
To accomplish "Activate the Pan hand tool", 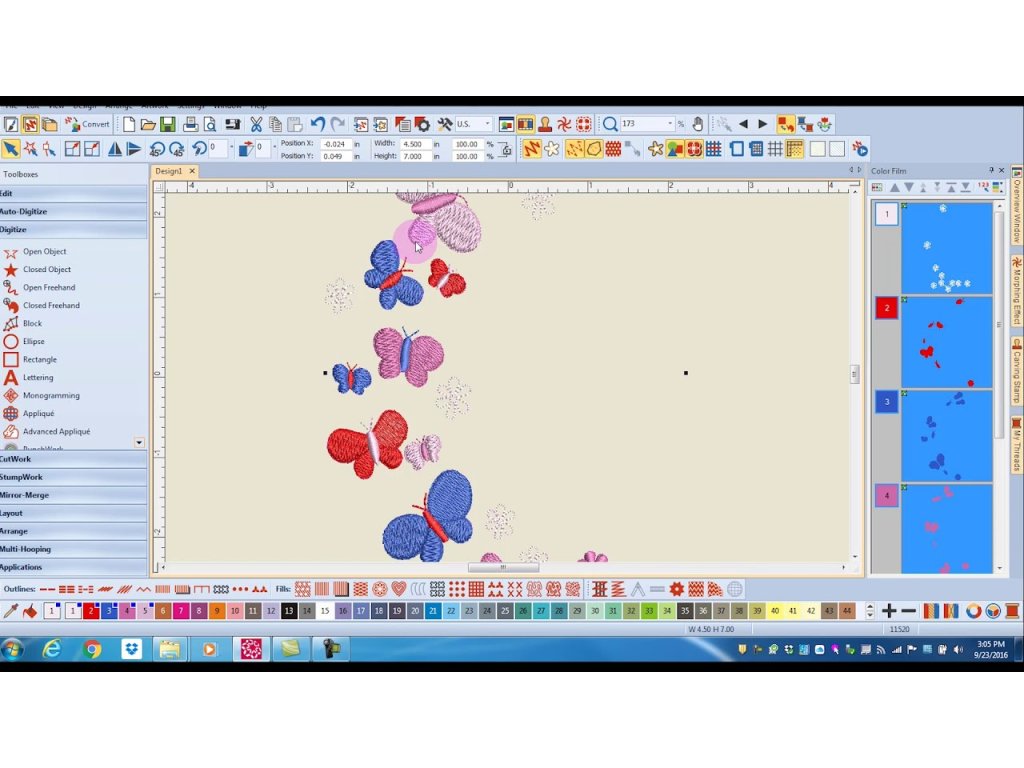I will 697,124.
